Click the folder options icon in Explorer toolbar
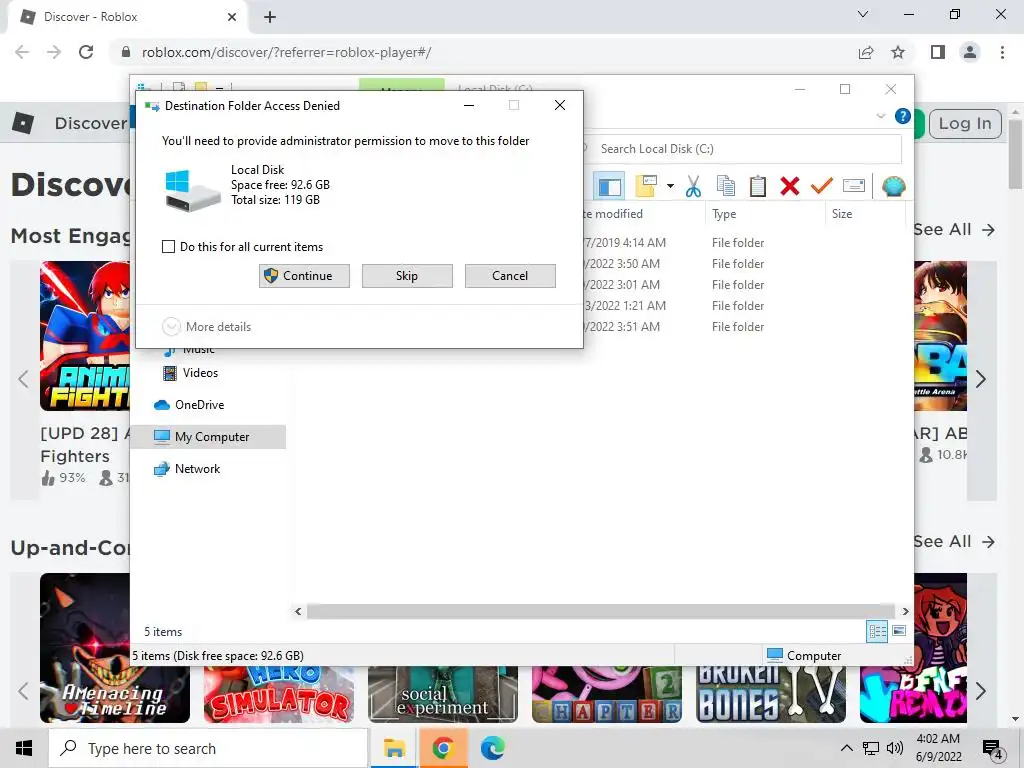This screenshot has height=768, width=1024. pos(647,186)
